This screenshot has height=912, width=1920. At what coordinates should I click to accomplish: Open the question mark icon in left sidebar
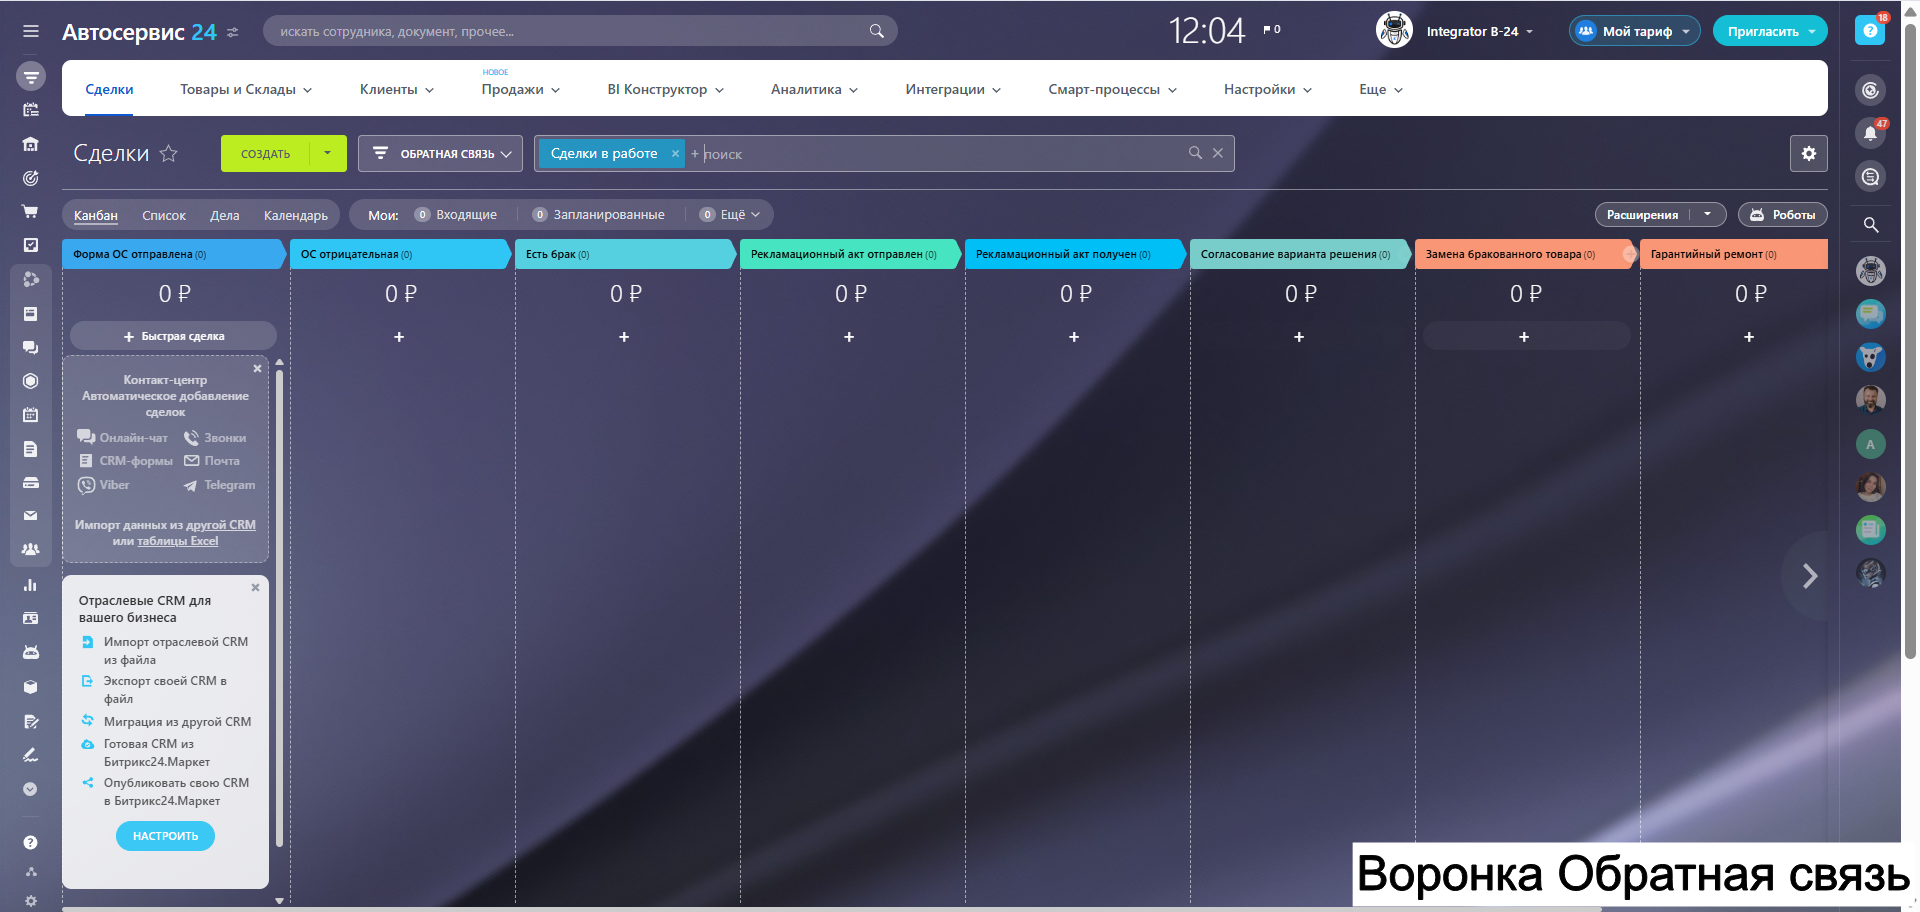[x=31, y=843]
